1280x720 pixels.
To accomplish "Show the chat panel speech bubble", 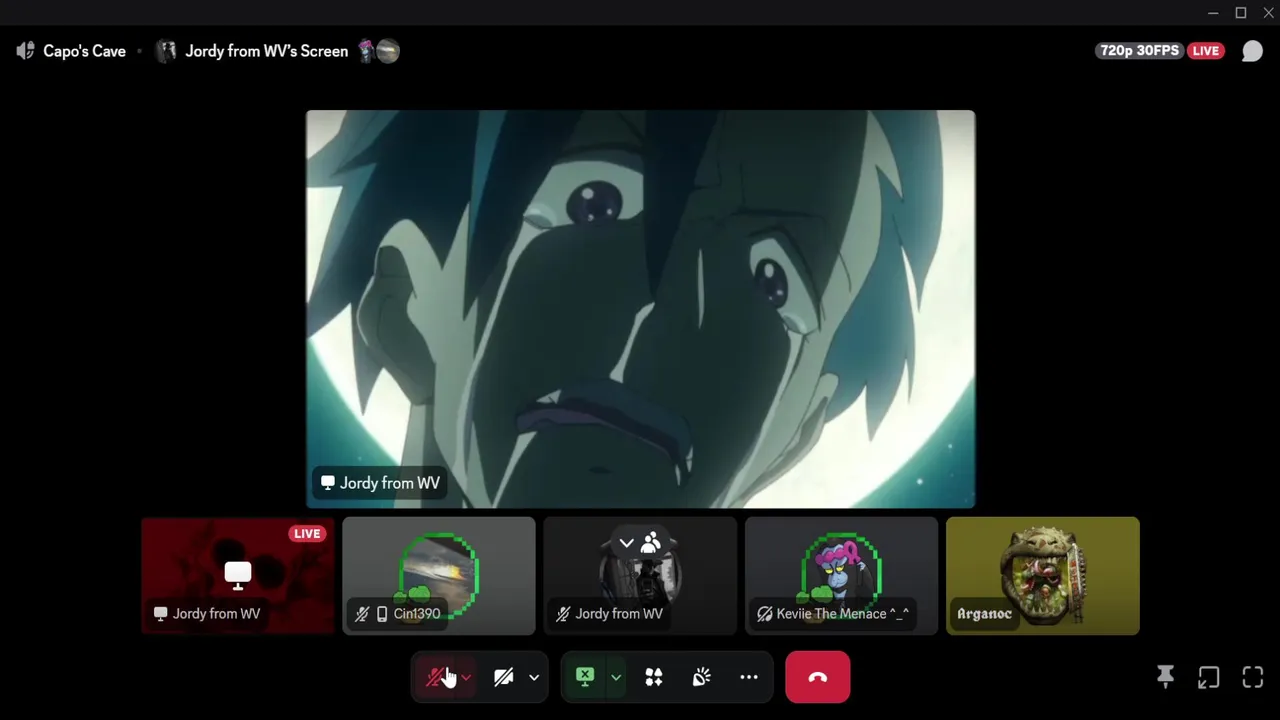I will [x=1252, y=51].
